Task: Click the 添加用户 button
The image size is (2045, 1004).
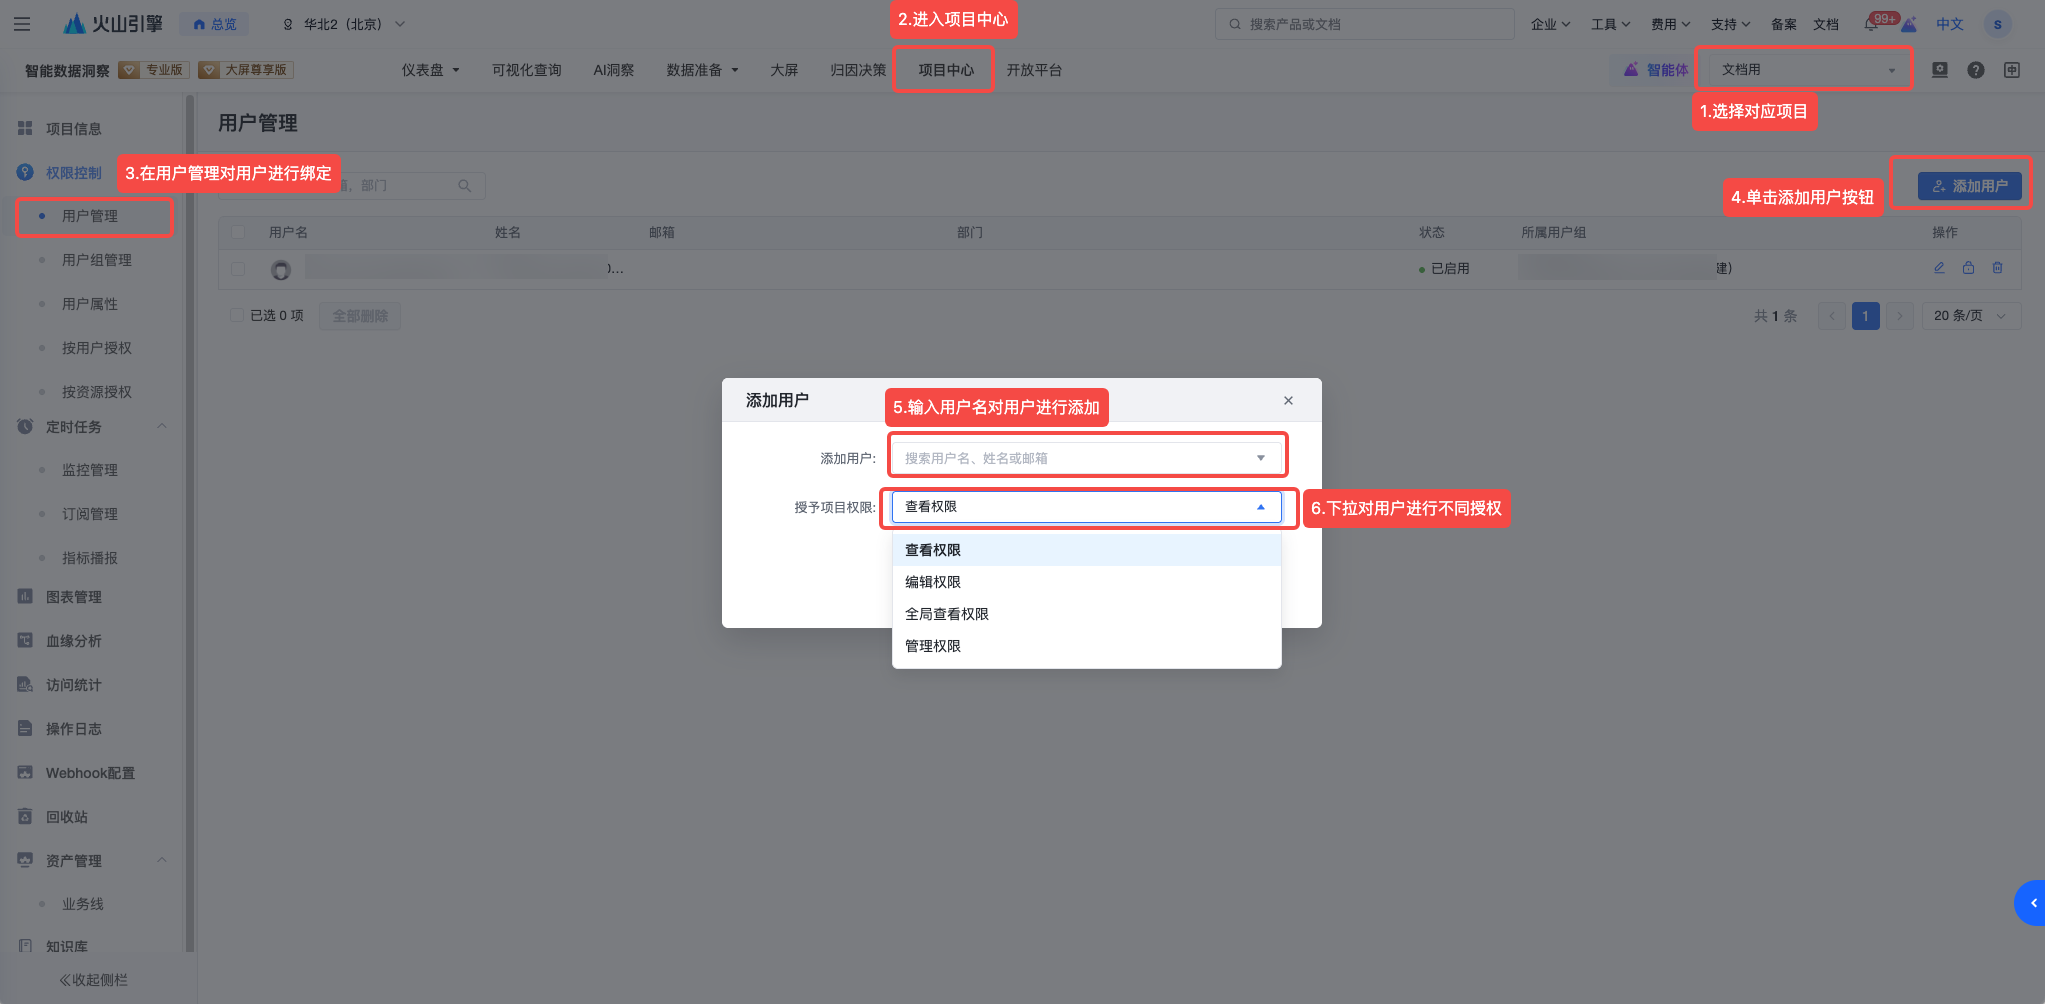Action: [1969, 186]
